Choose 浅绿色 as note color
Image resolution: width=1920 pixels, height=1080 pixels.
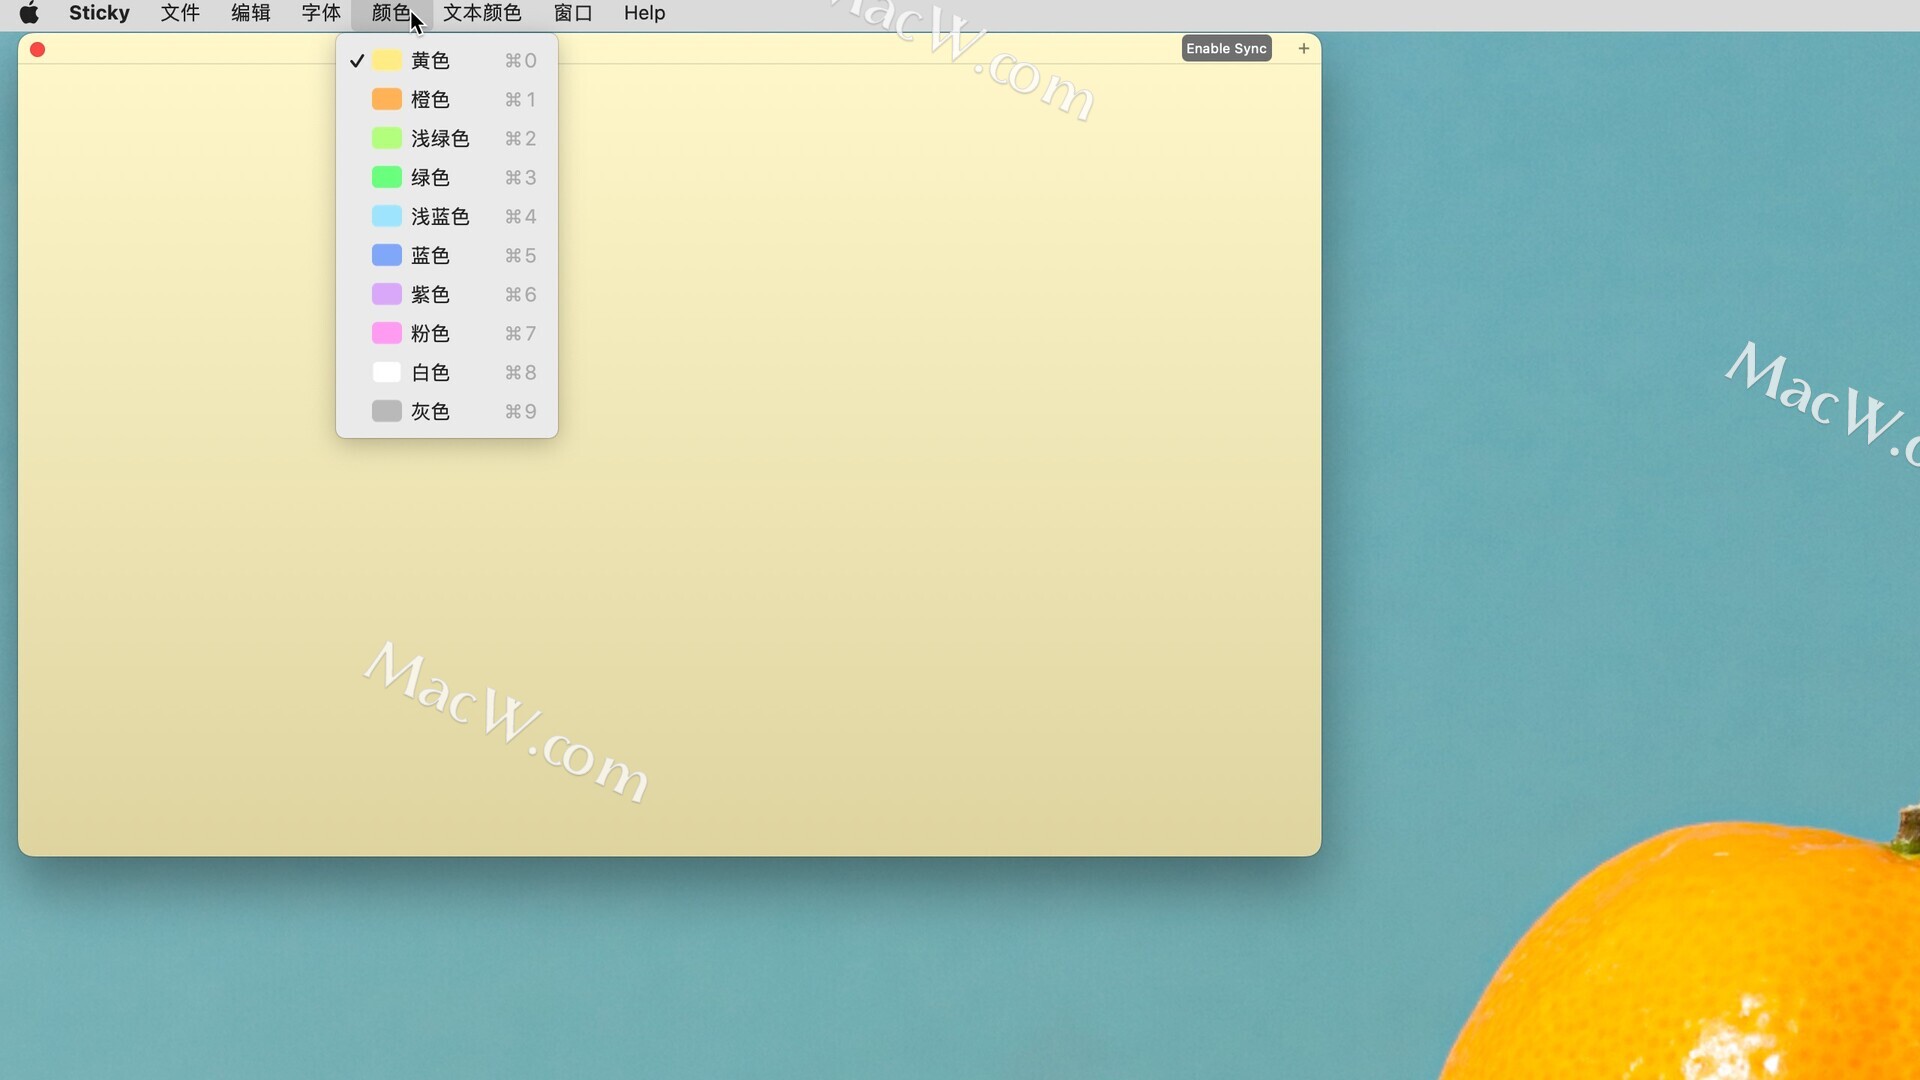(447, 139)
